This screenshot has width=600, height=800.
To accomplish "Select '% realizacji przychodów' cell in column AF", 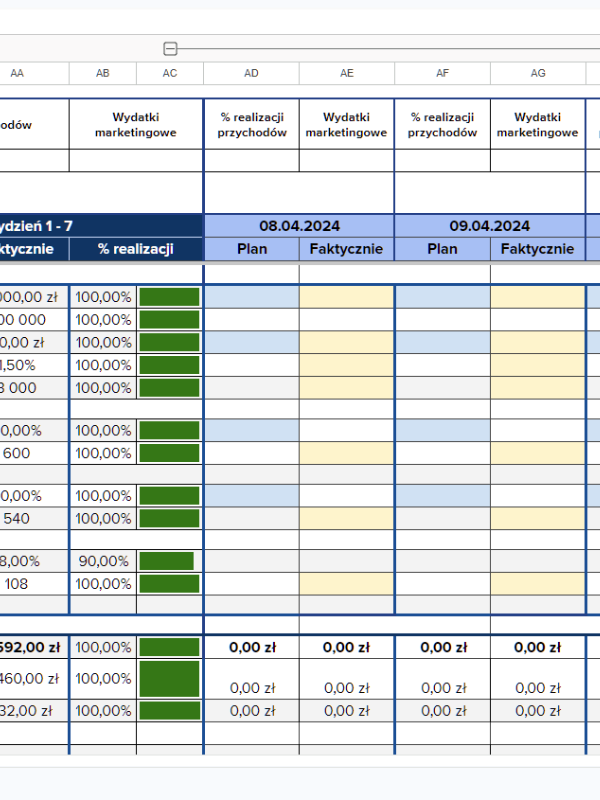I will [442, 125].
